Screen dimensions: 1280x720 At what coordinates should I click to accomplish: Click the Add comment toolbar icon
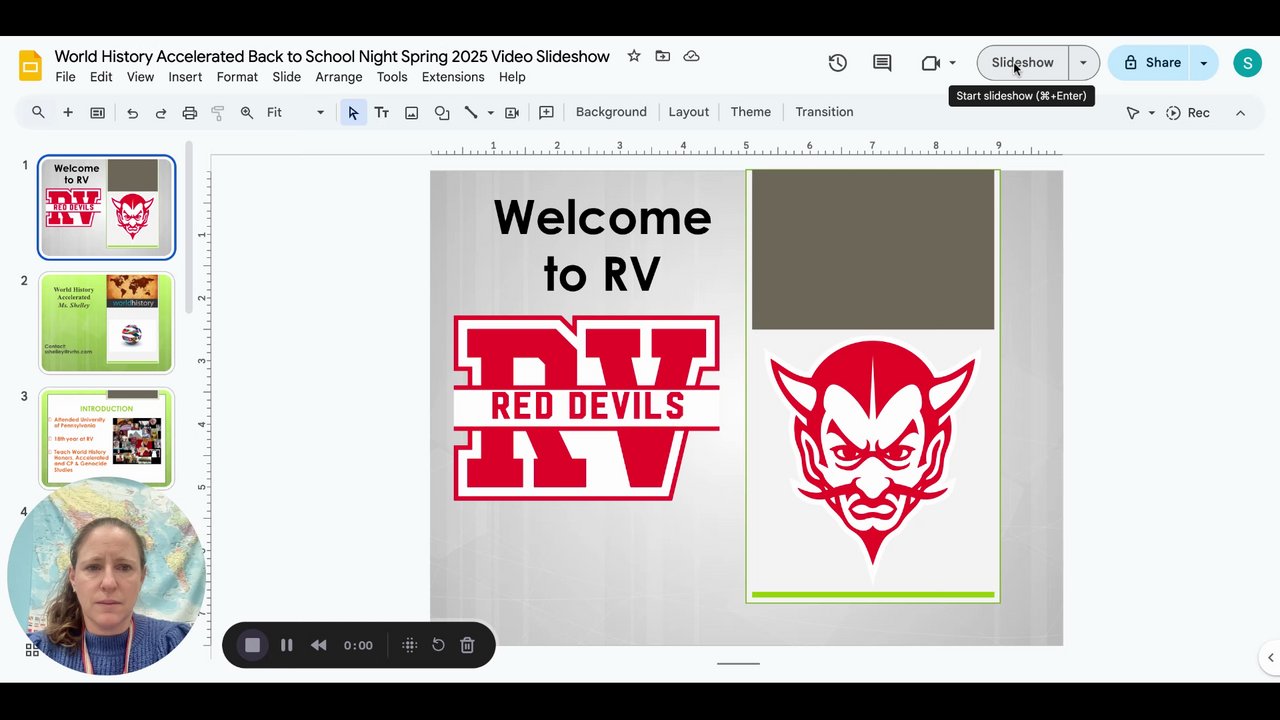[546, 113]
